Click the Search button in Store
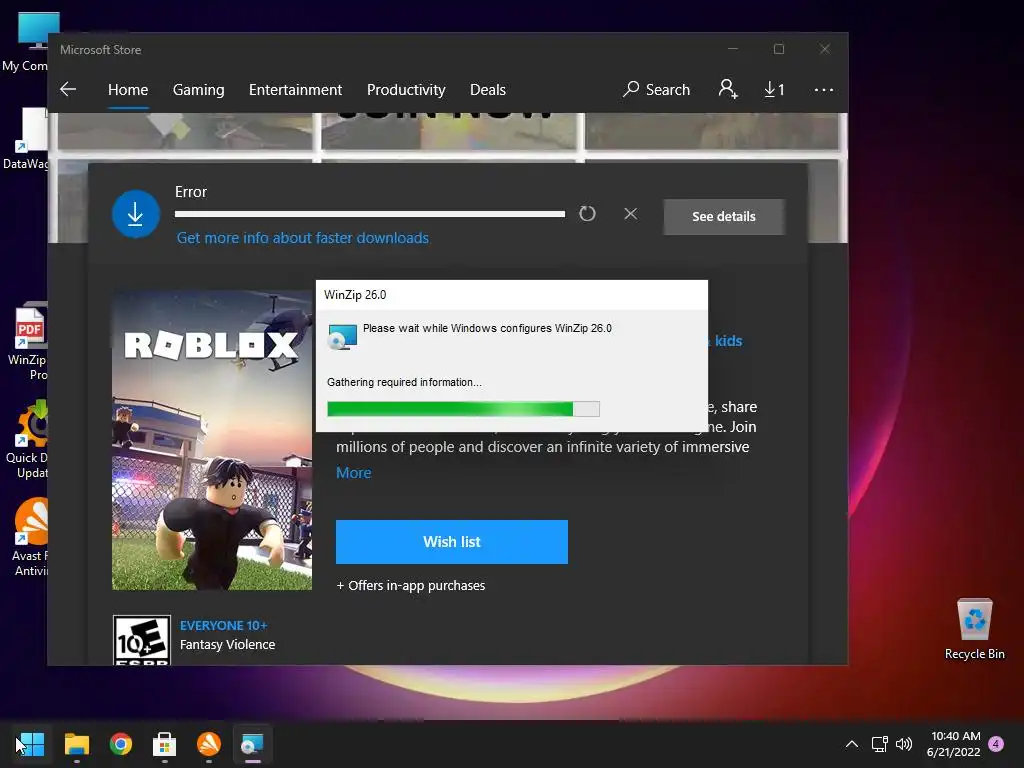The height and width of the screenshot is (768, 1024). pyautogui.click(x=656, y=89)
